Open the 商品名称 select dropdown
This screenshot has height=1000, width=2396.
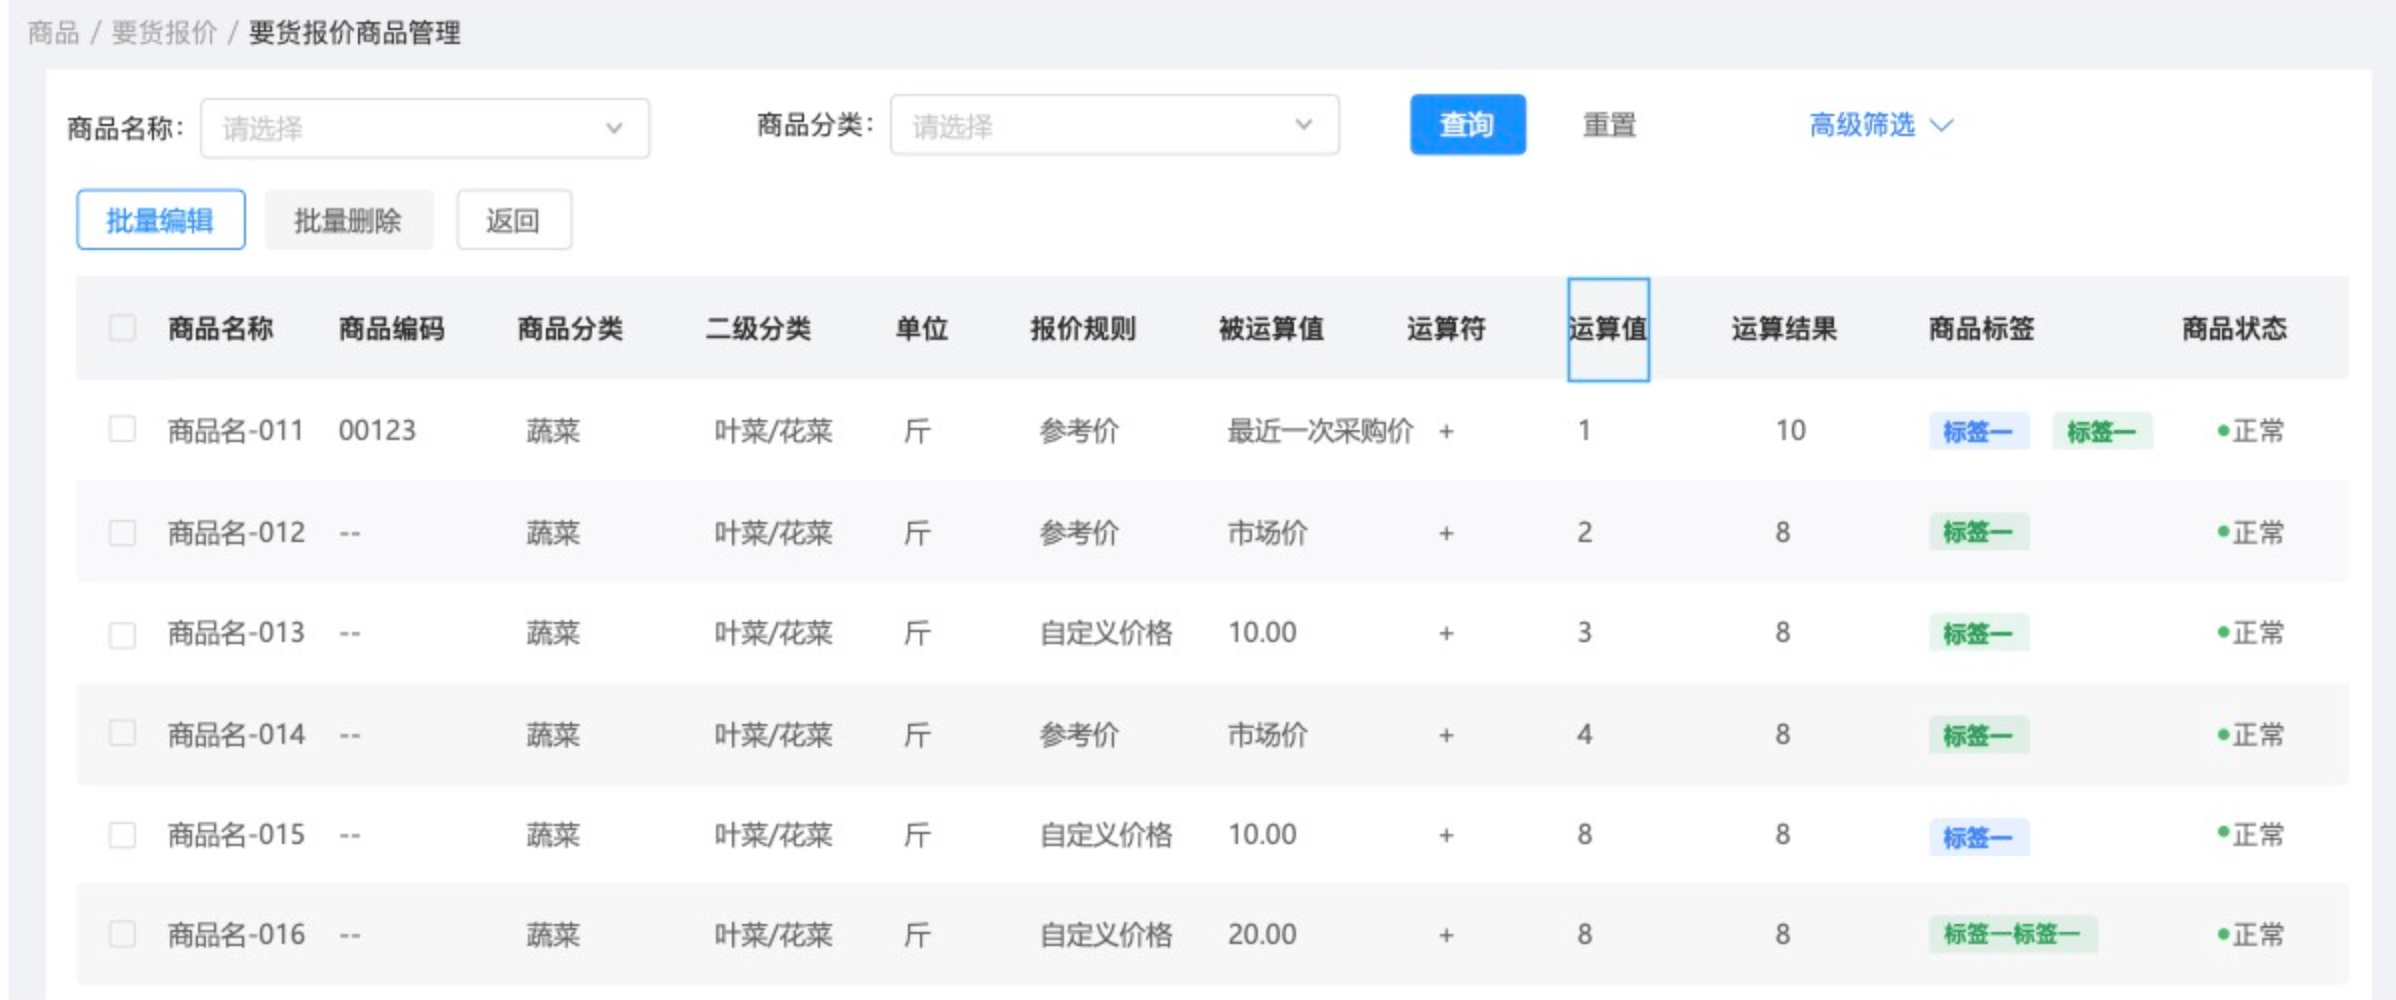pos(425,128)
